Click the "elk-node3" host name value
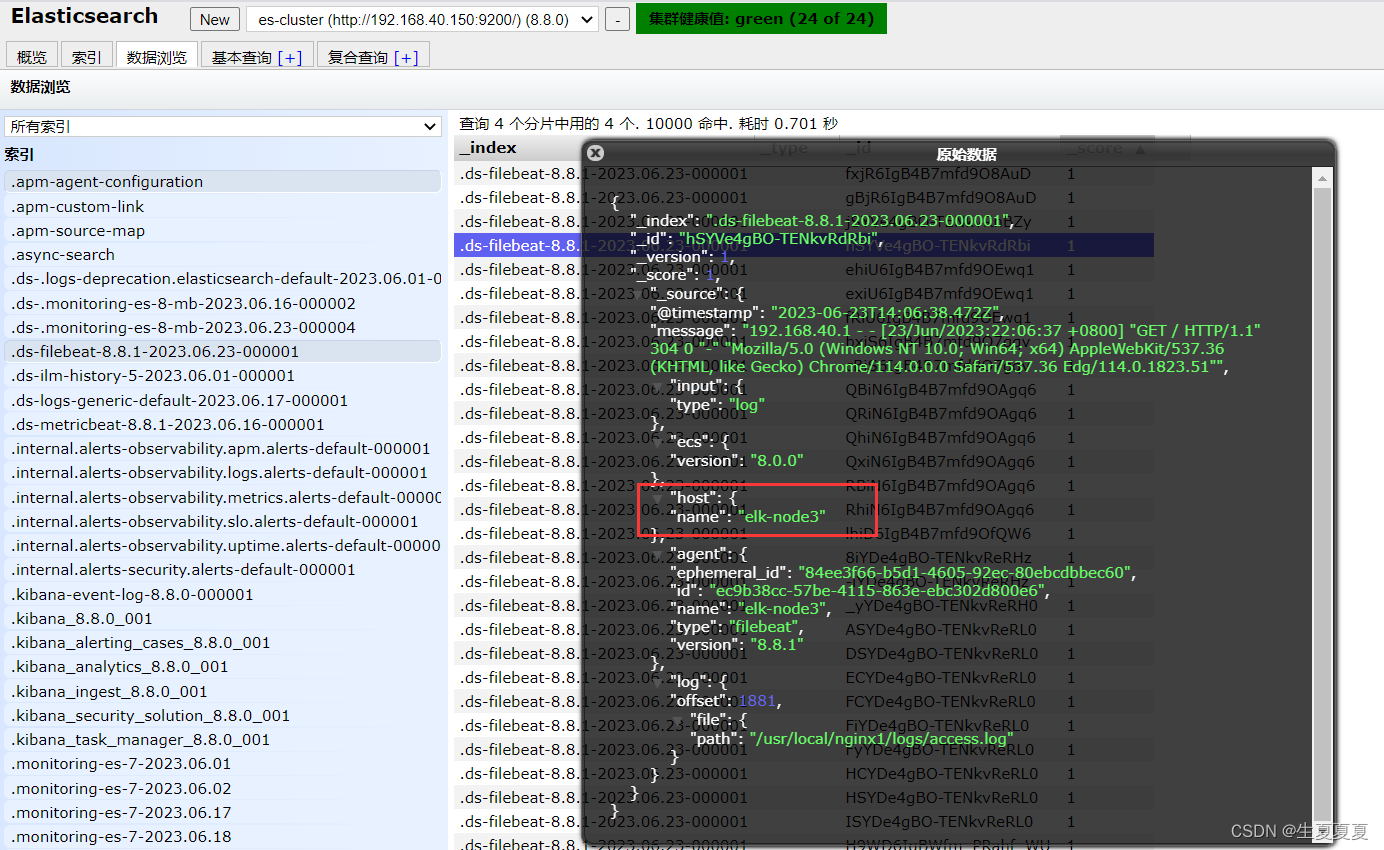1384x850 pixels. tap(781, 516)
